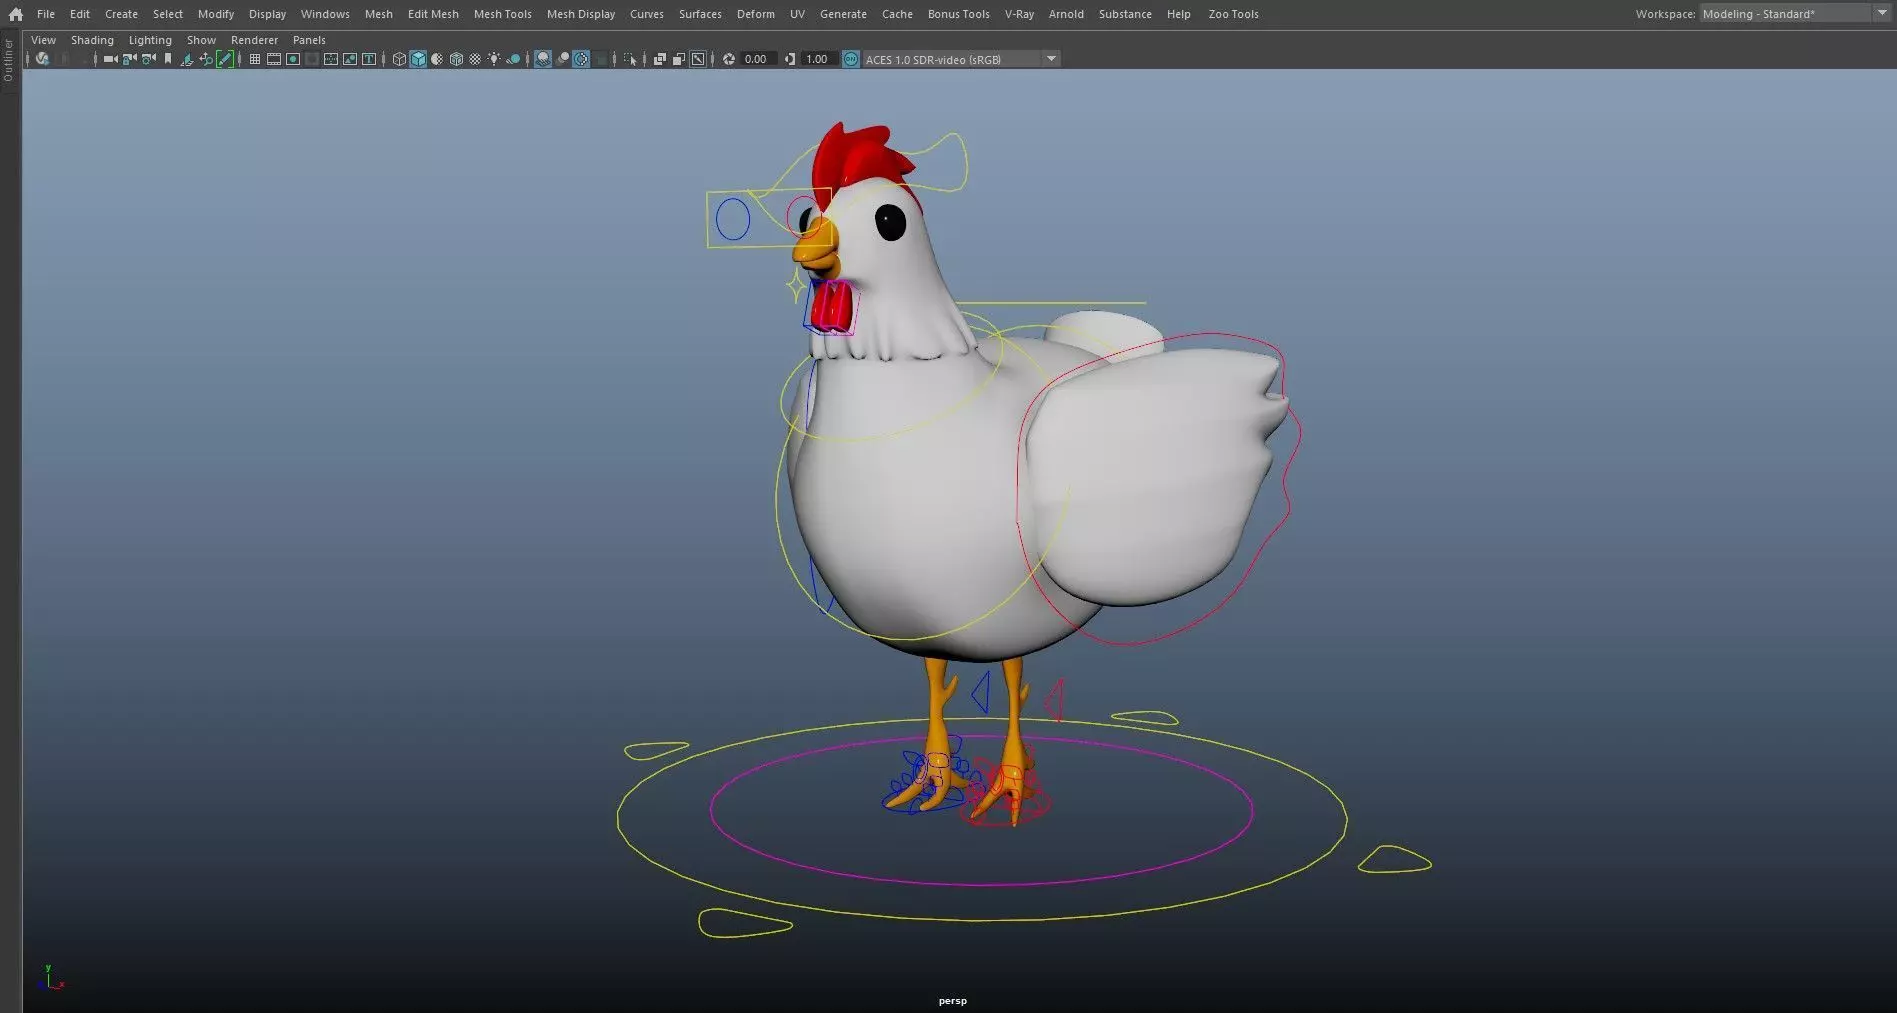Open the Workspace dropdown Modeling - Standard
1897x1013 pixels.
pos(1794,14)
